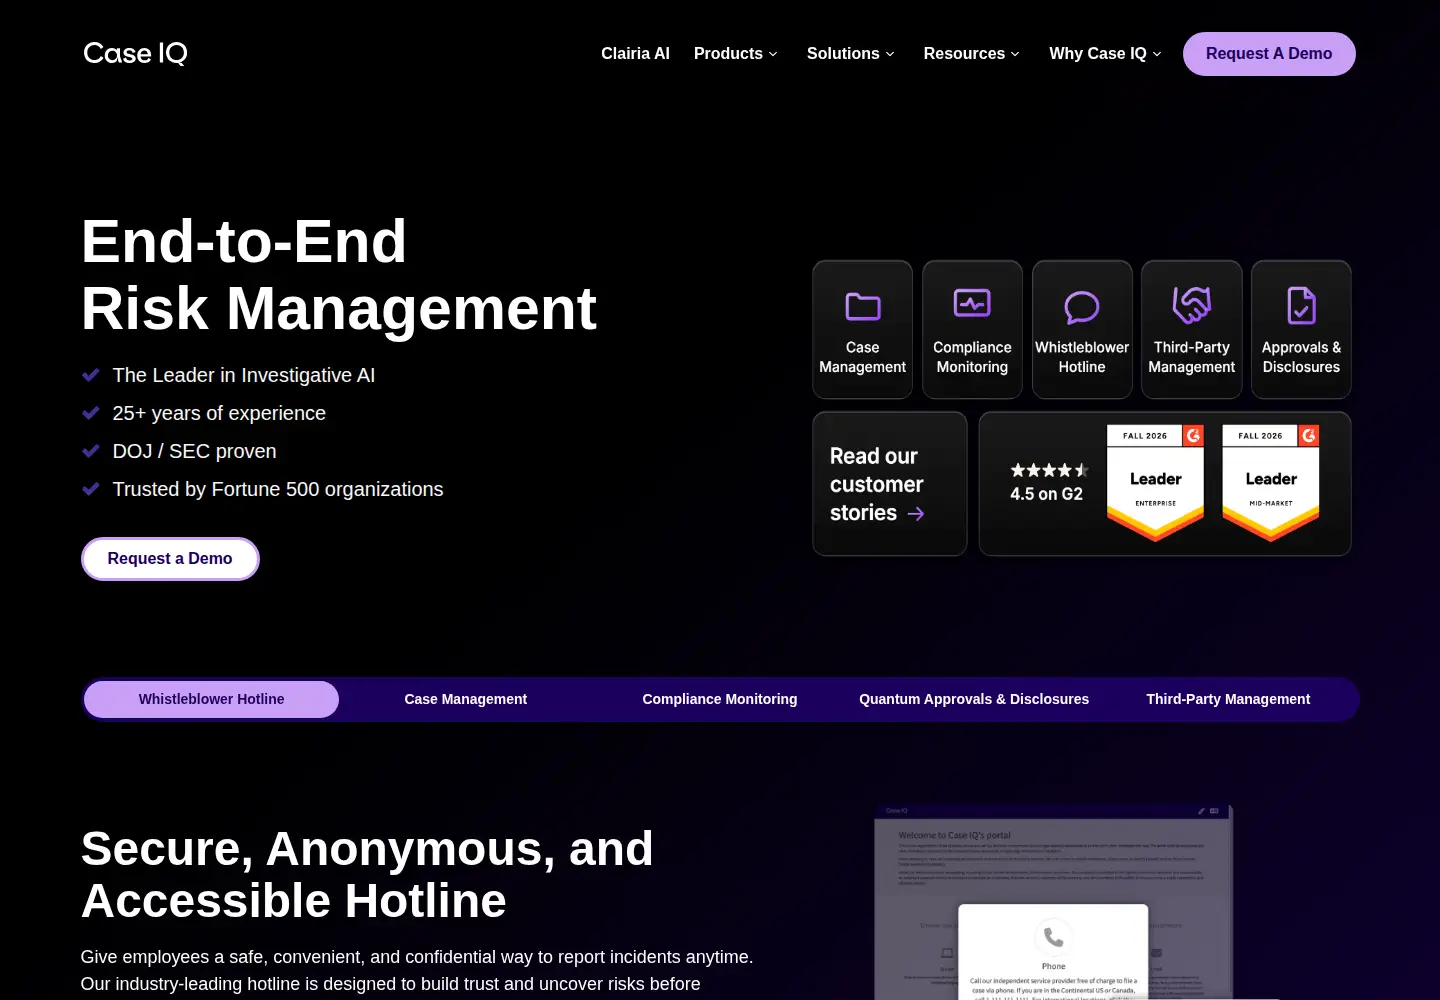Screen dimensions: 1440x1000
Task: Click '25+ years of experience' text
Action: [x=219, y=413]
